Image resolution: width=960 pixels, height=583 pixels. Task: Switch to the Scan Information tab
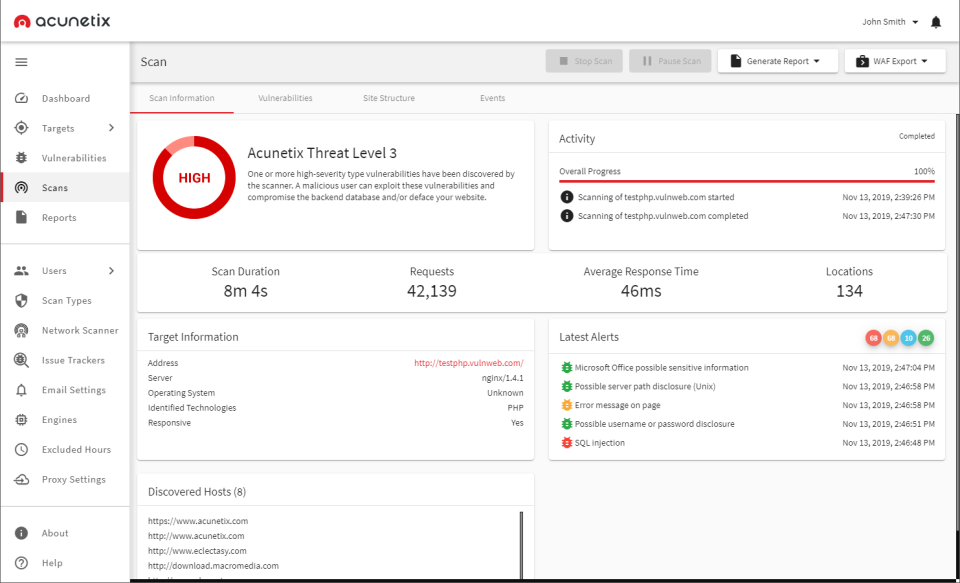(x=182, y=98)
